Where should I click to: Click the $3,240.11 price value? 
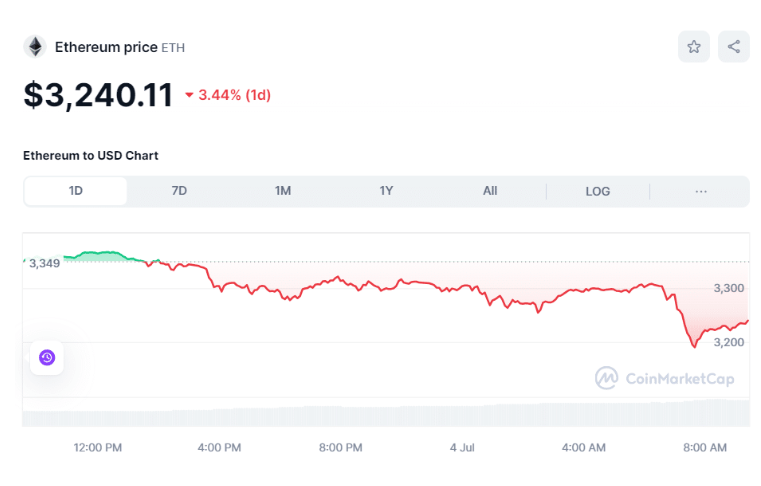point(98,95)
